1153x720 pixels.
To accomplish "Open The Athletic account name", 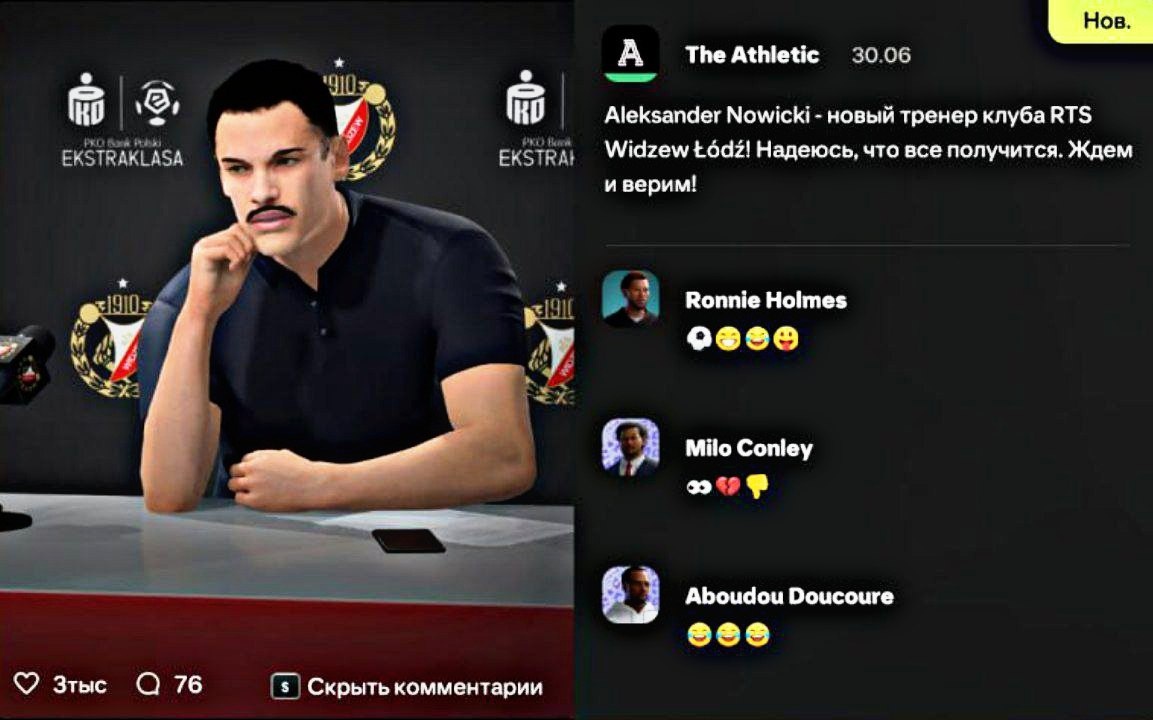I will [752, 54].
